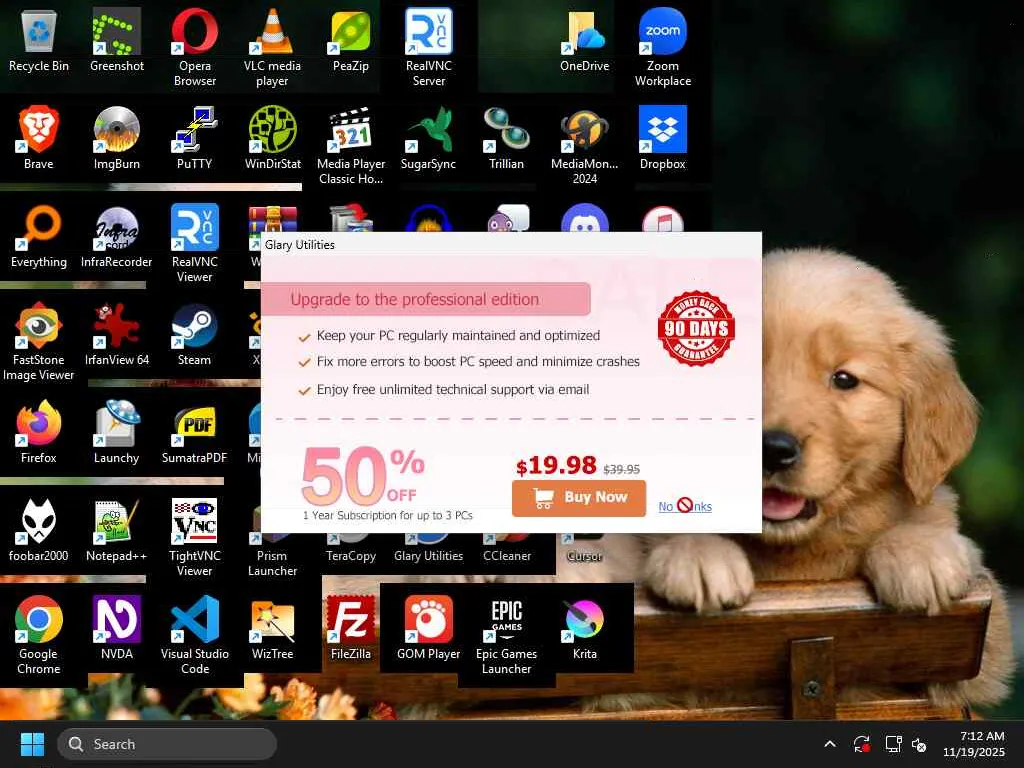Launch foobar2000 icon
Screen dimensions: 1024x768
coord(39,529)
